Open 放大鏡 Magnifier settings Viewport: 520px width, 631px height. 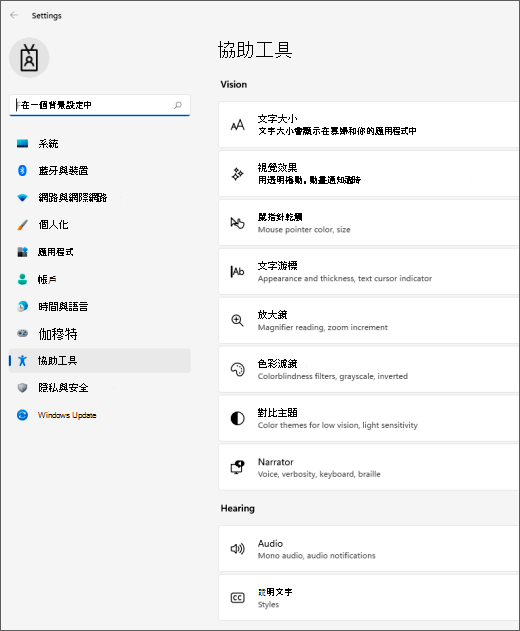[369, 320]
